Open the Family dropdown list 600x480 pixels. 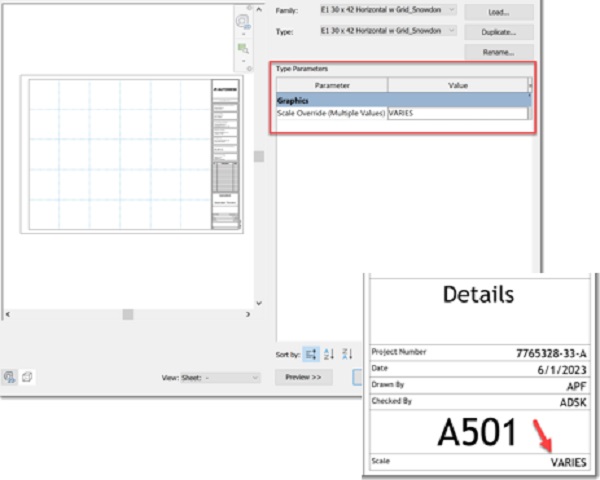[387, 10]
